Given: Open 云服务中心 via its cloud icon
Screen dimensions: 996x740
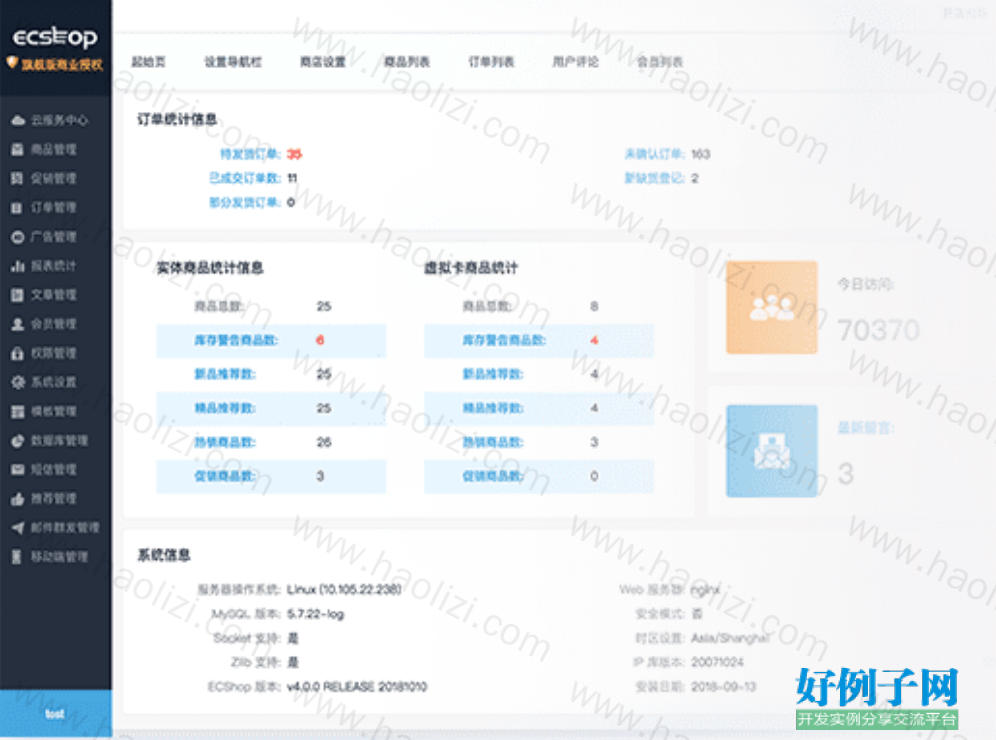Looking at the screenshot, I should [18, 120].
